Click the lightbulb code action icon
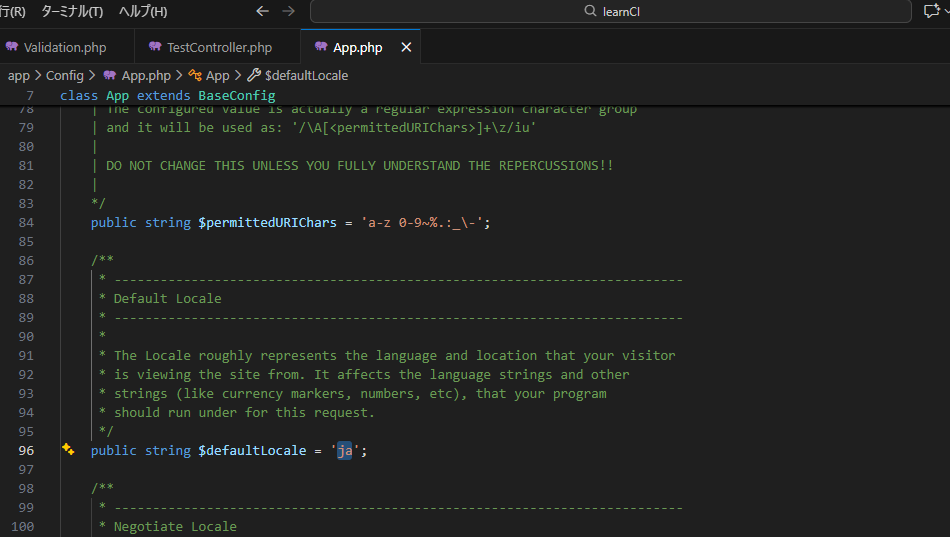The width and height of the screenshot is (950, 537). click(x=68, y=450)
